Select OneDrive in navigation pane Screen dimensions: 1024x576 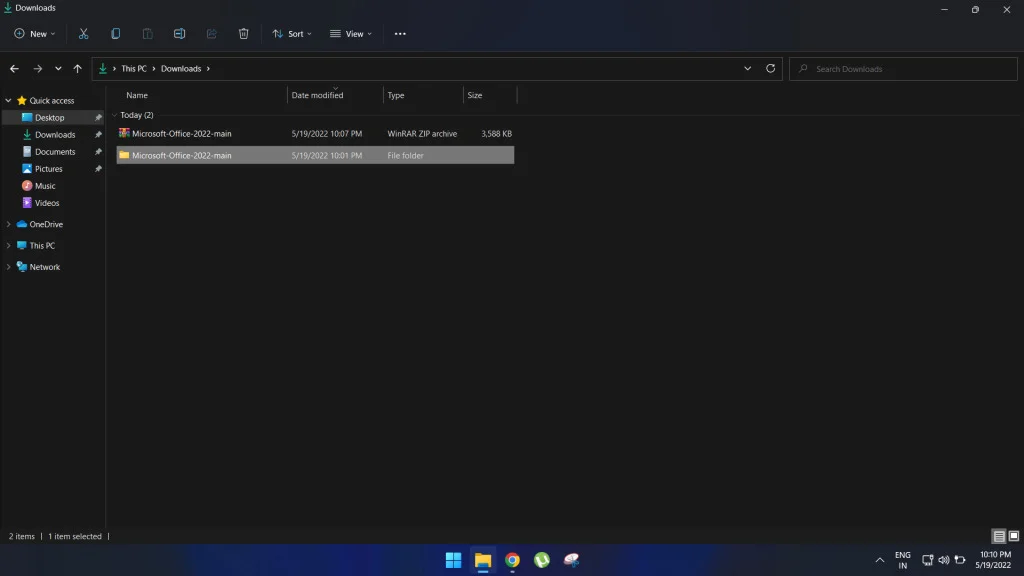point(46,224)
